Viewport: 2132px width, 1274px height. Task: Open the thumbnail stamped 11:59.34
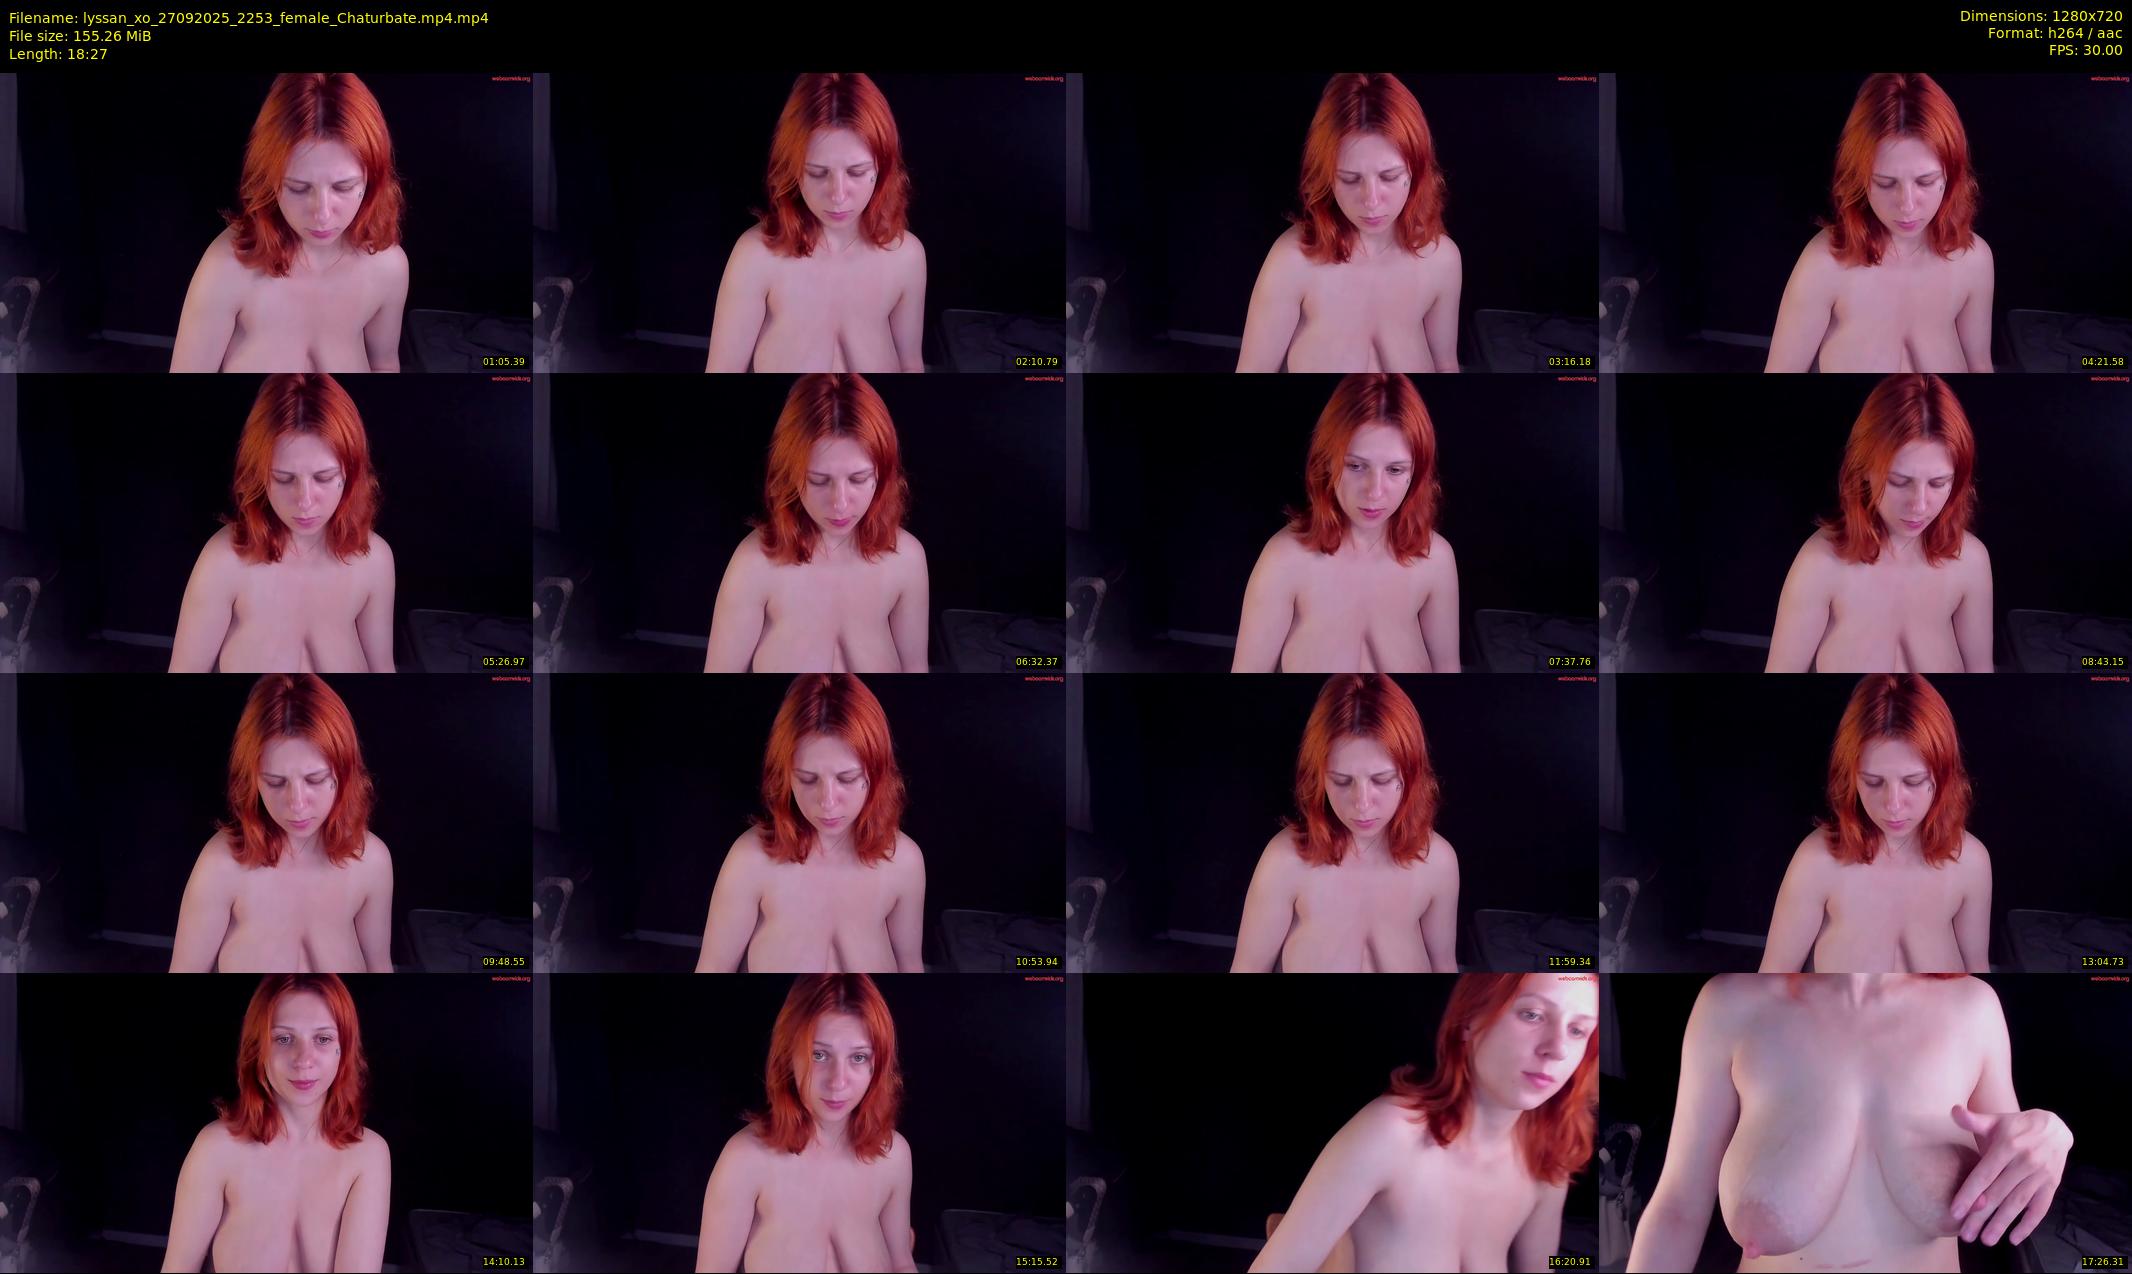(1332, 822)
